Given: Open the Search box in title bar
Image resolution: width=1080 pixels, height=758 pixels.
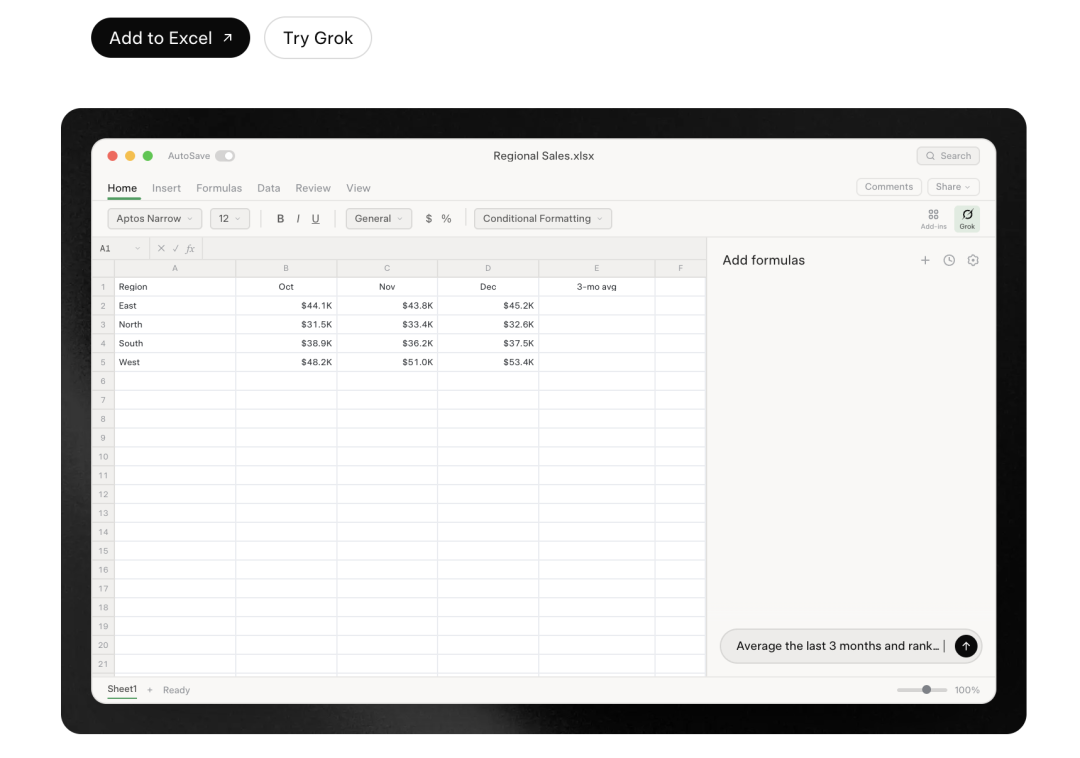Looking at the screenshot, I should (948, 156).
